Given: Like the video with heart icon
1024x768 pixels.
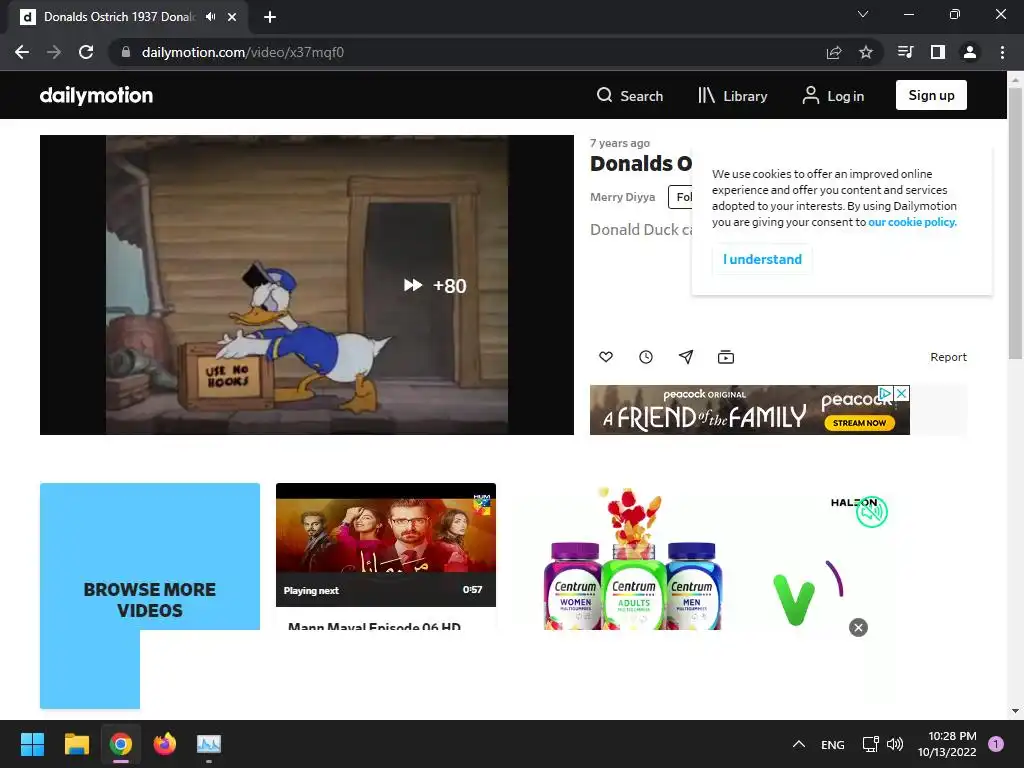Looking at the screenshot, I should point(606,357).
